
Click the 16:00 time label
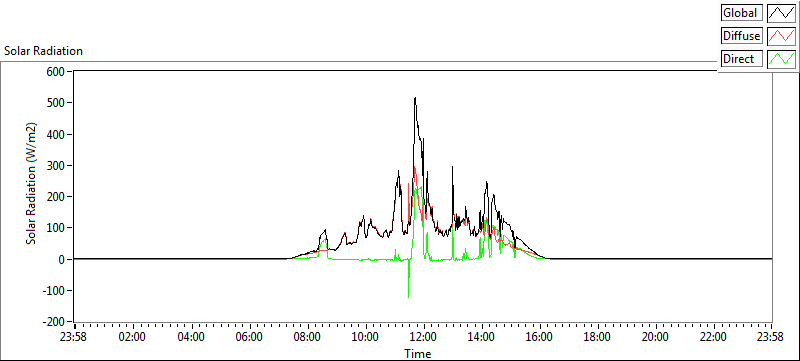pos(540,337)
